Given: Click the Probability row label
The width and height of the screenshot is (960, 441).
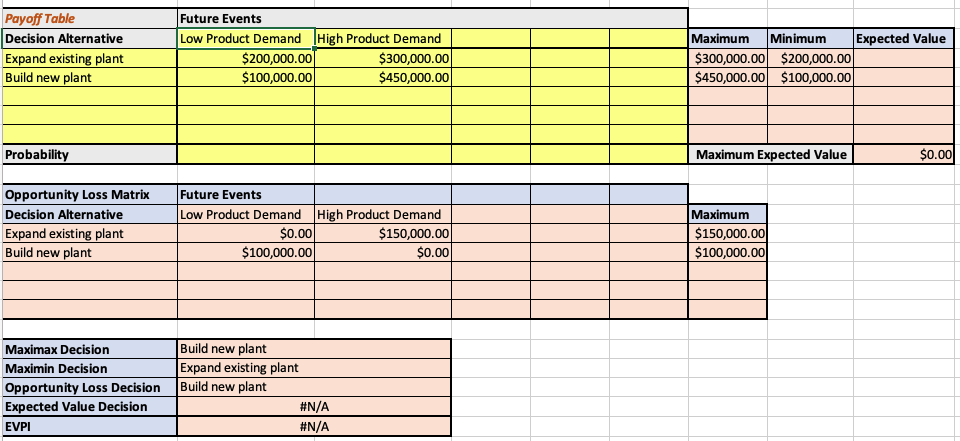Looking at the screenshot, I should point(90,154).
